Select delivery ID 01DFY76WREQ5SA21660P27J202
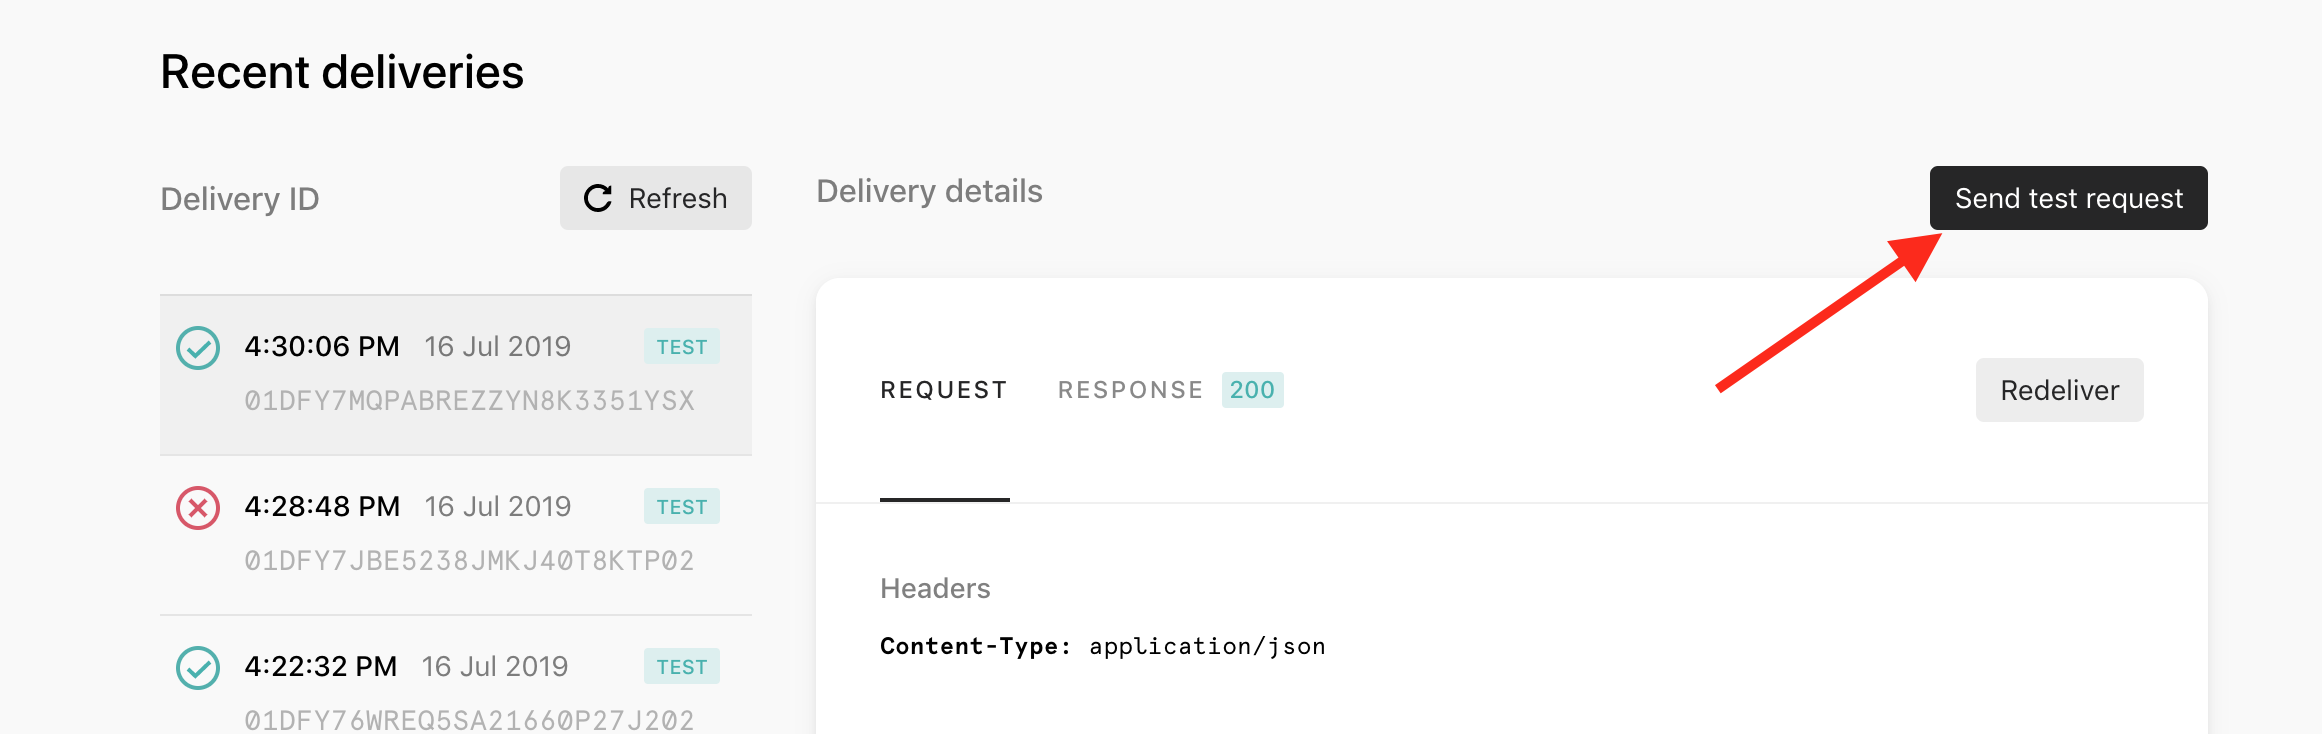This screenshot has height=734, width=2322. [469, 720]
